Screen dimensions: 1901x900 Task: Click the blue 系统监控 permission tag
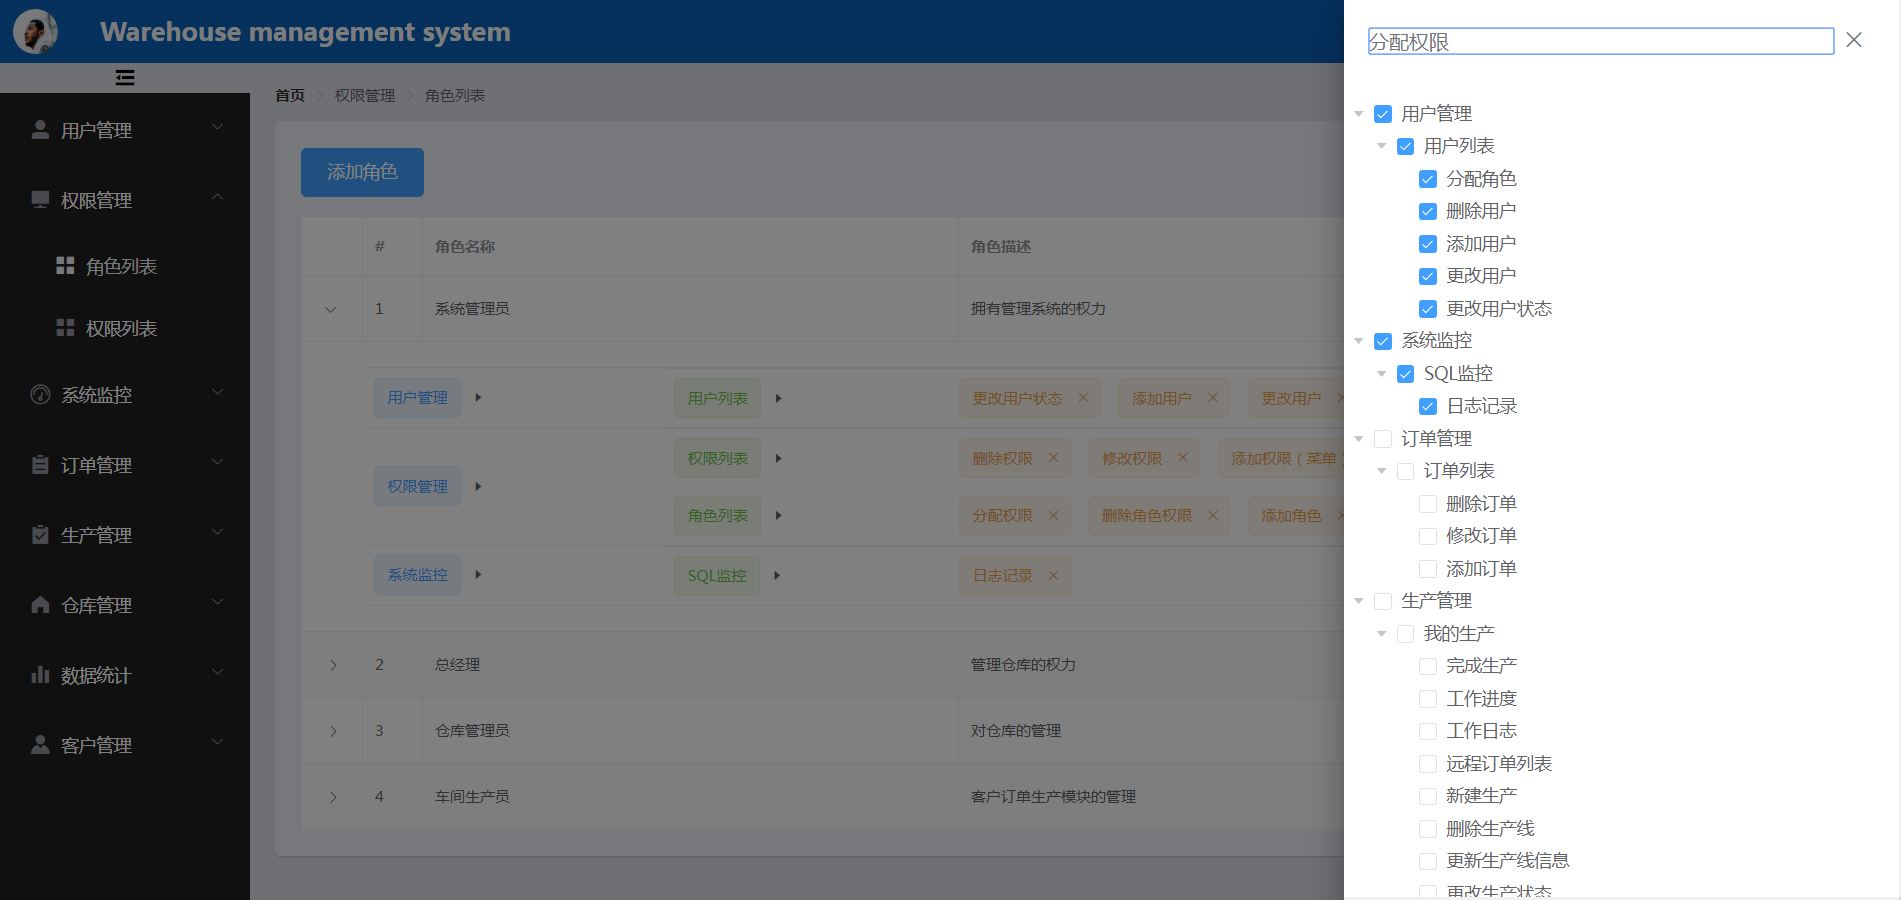417,575
